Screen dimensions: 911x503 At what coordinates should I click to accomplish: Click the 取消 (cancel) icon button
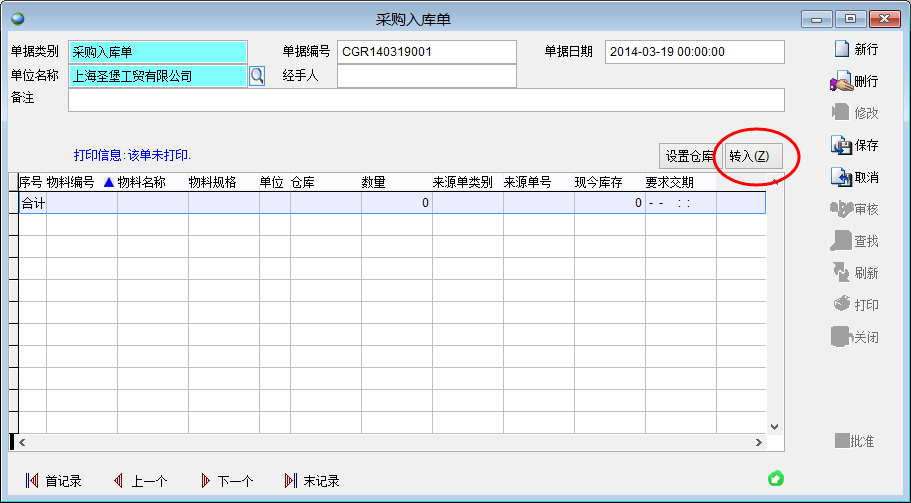coord(840,177)
